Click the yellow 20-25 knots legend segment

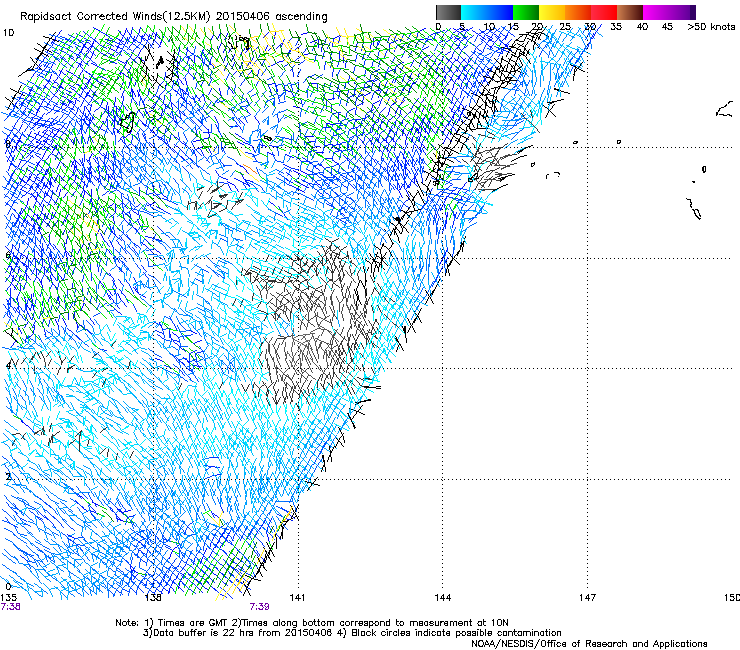[x=552, y=12]
